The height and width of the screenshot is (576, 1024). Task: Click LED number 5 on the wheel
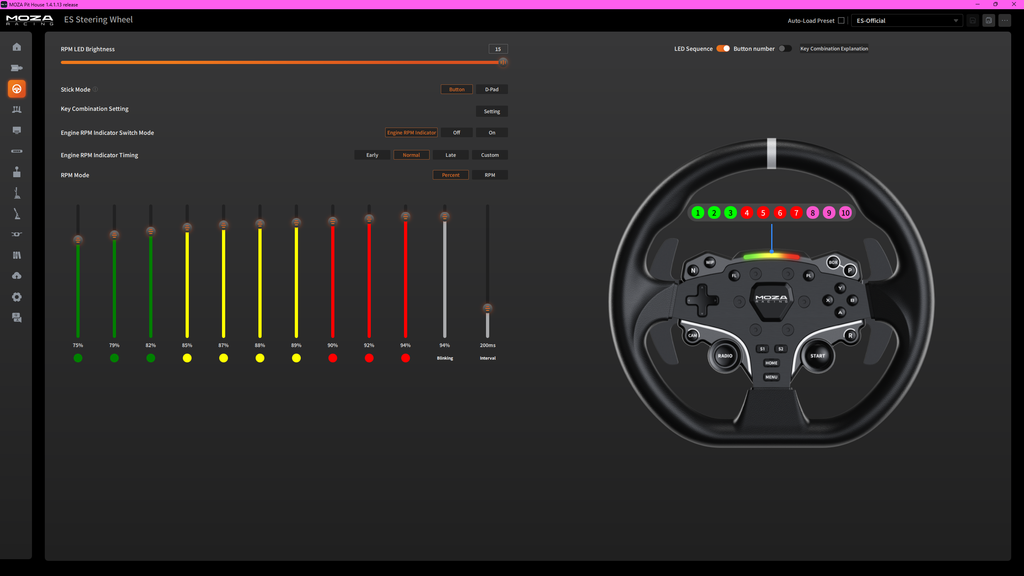point(763,213)
